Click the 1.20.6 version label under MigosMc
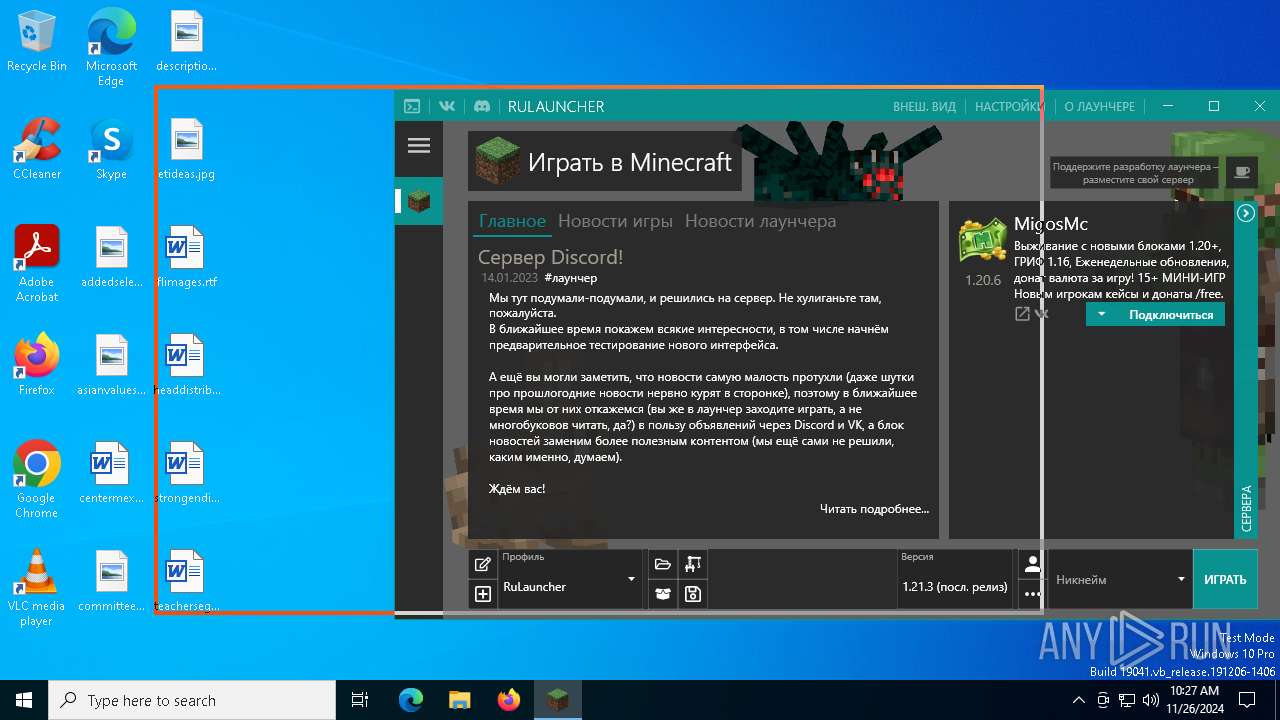This screenshot has width=1280, height=720. (x=982, y=280)
